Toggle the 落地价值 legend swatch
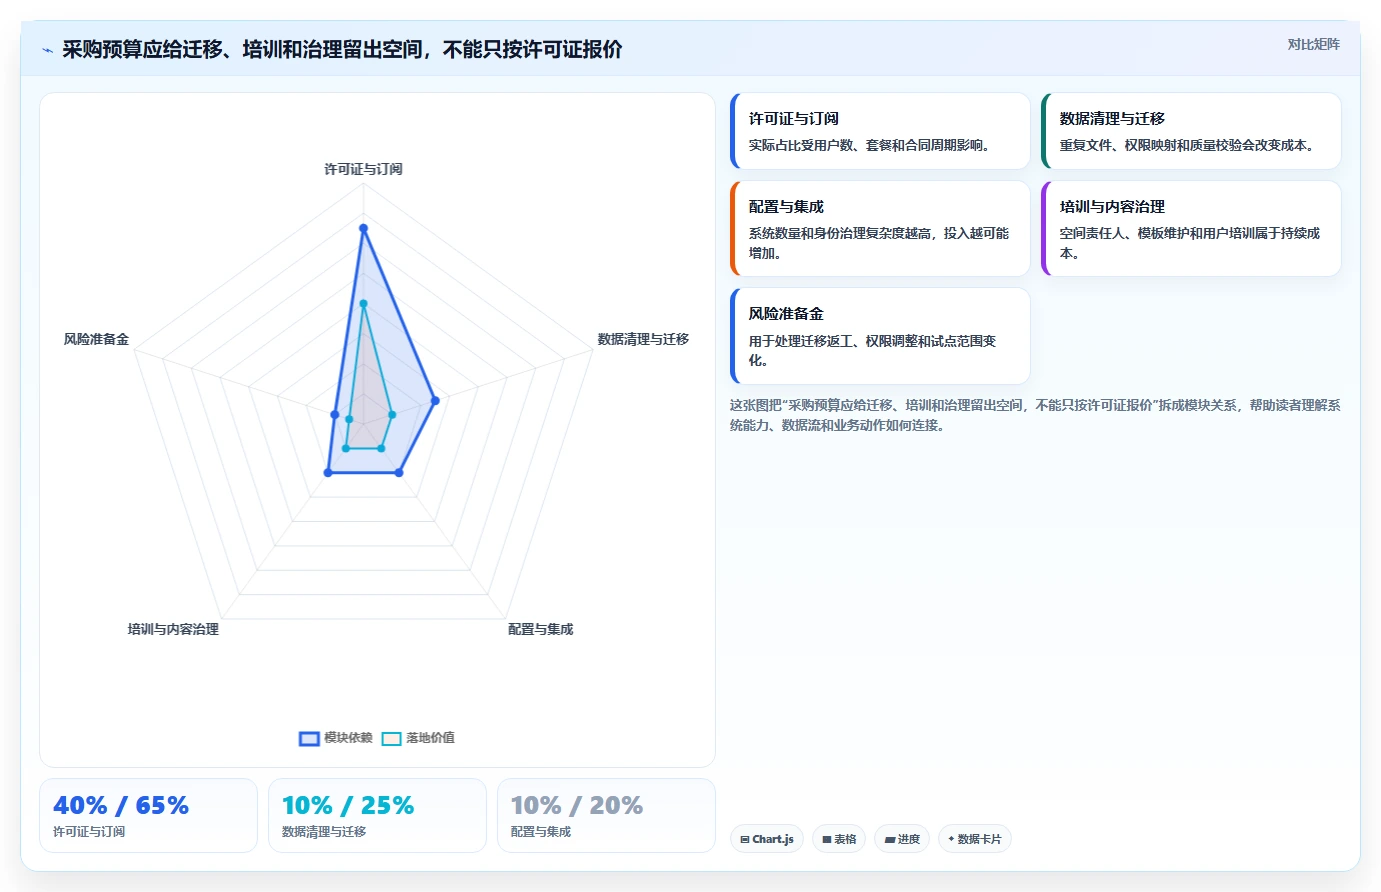The height and width of the screenshot is (892, 1381). (391, 738)
